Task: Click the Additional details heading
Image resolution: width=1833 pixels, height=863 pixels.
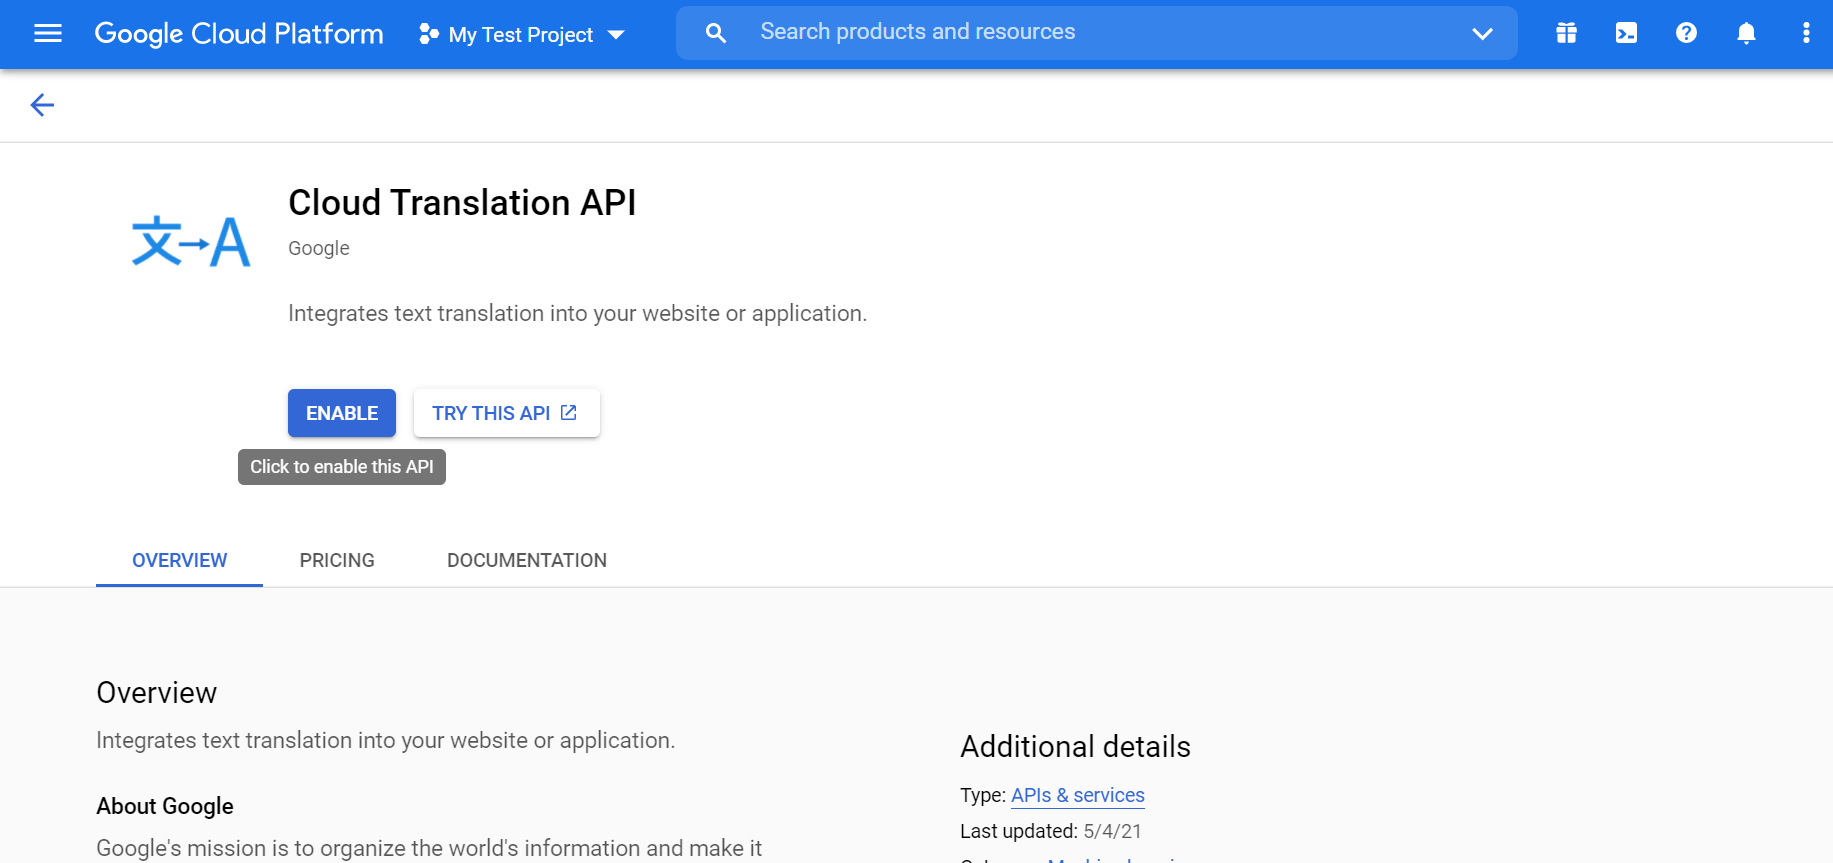Action: [1075, 747]
